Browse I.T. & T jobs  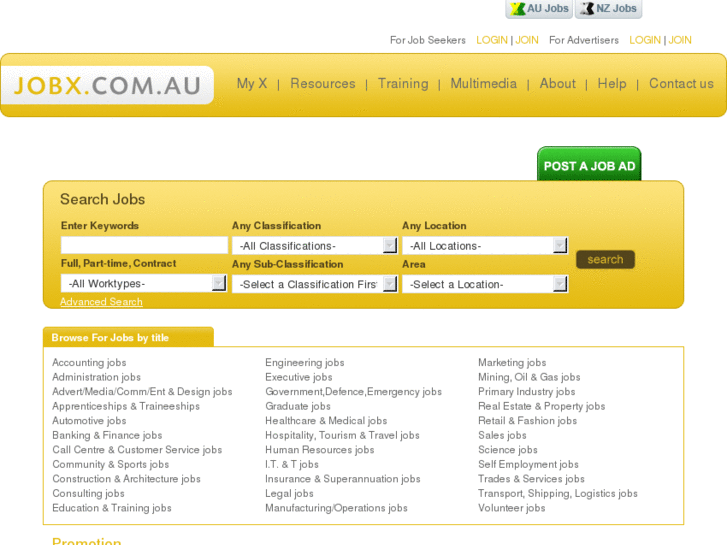(292, 464)
